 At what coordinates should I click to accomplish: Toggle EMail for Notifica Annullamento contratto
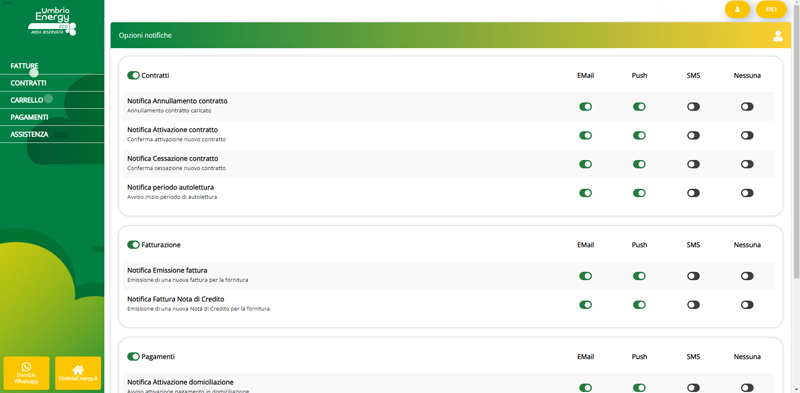click(x=585, y=107)
